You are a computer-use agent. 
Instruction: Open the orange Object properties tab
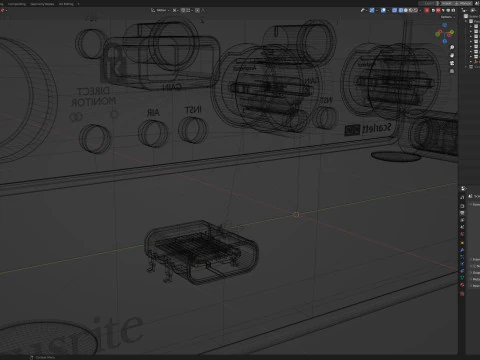point(462,243)
